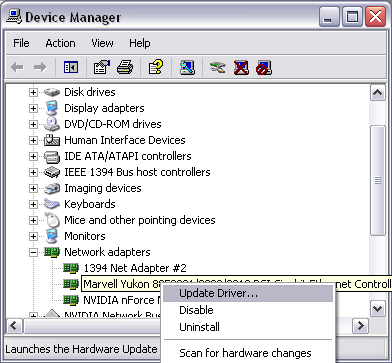This screenshot has width=392, height=363.
Task: Click the Monitors icon
Action: coord(52,236)
